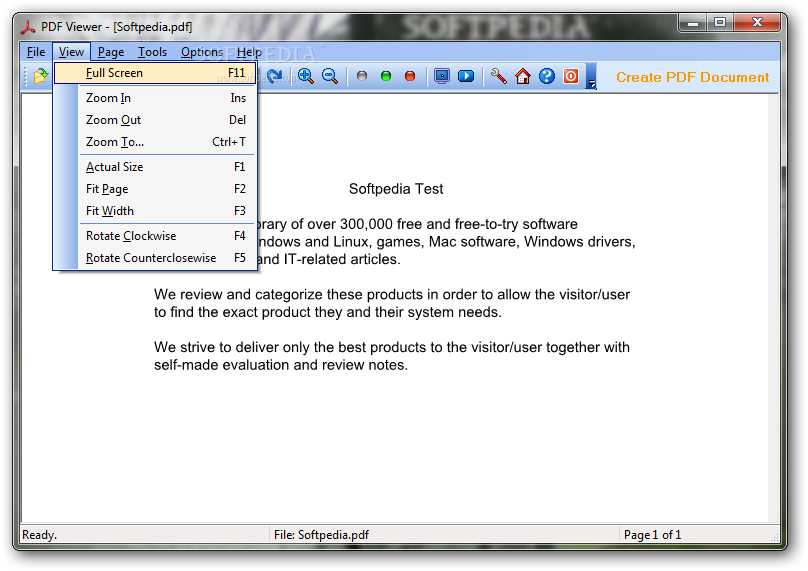Screen dimensions: 808x571
Task: Click the gray round toolbar button
Action: pyautogui.click(x=362, y=76)
